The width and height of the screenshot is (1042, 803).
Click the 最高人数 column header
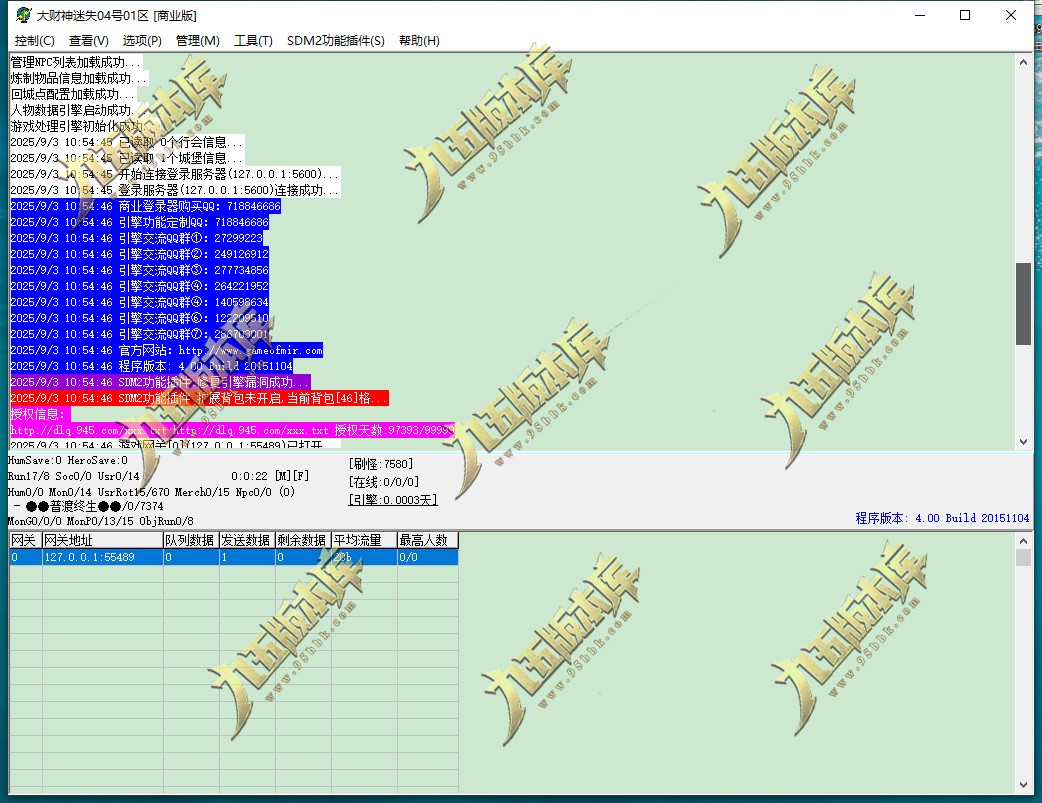point(428,540)
